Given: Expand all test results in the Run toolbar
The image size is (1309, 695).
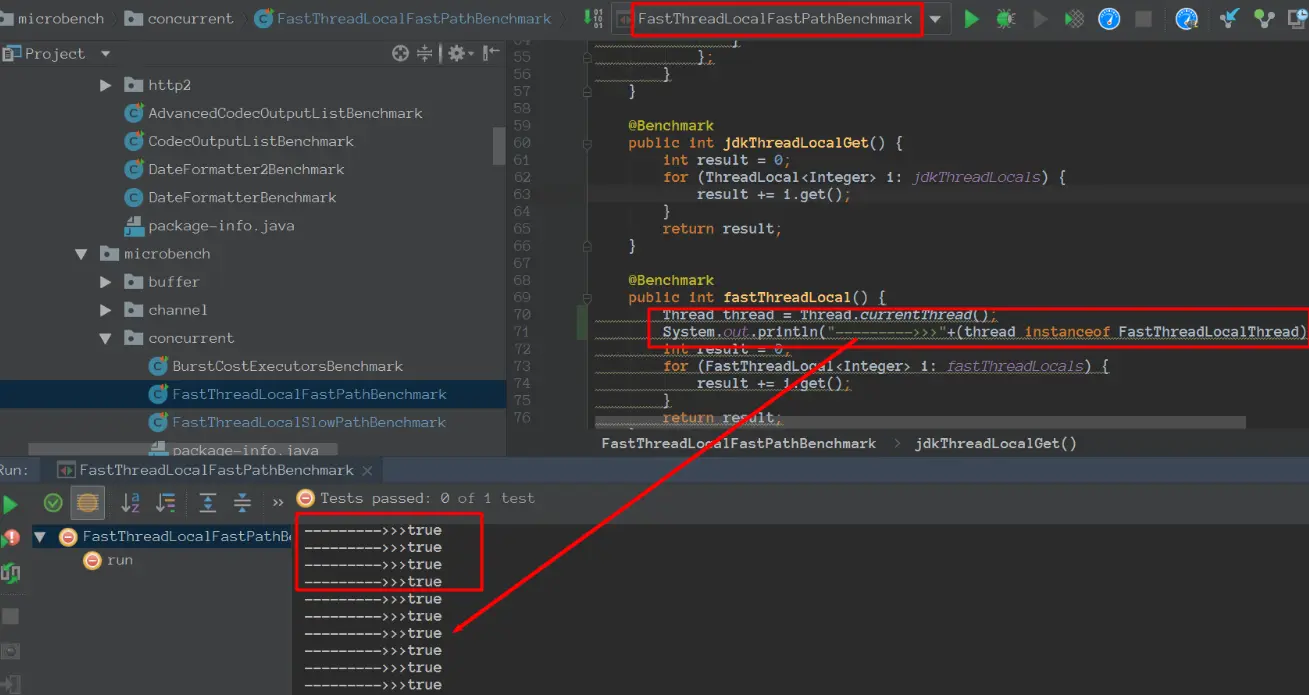Looking at the screenshot, I should coord(207,502).
